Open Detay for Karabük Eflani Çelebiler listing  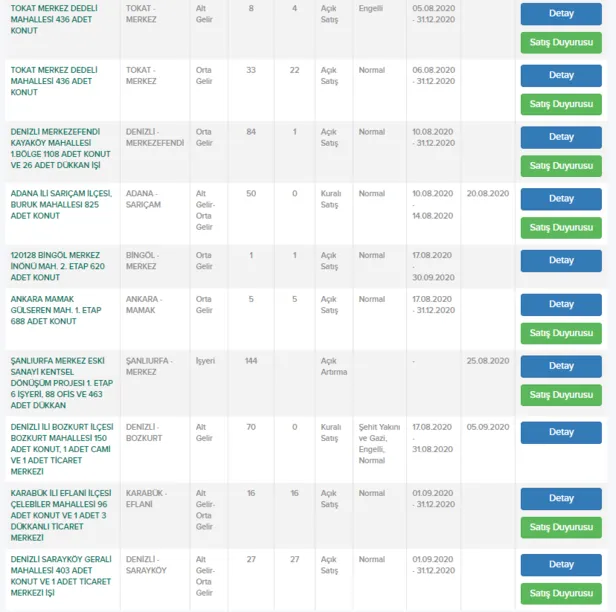pos(561,498)
